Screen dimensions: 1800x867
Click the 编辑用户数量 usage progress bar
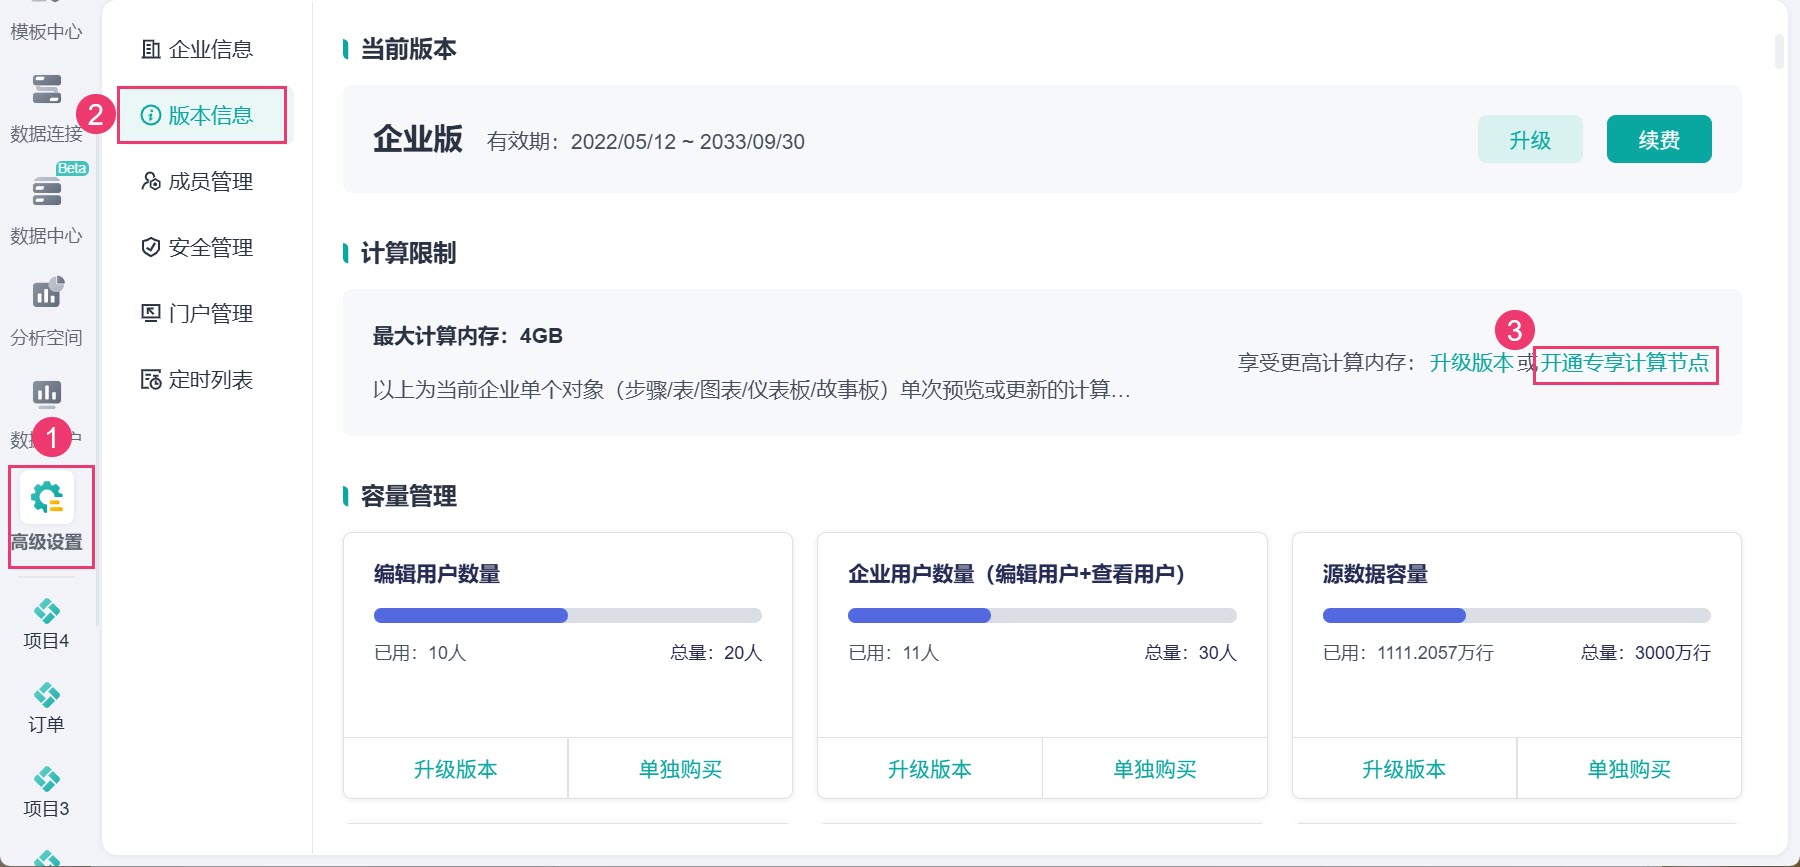(568, 615)
